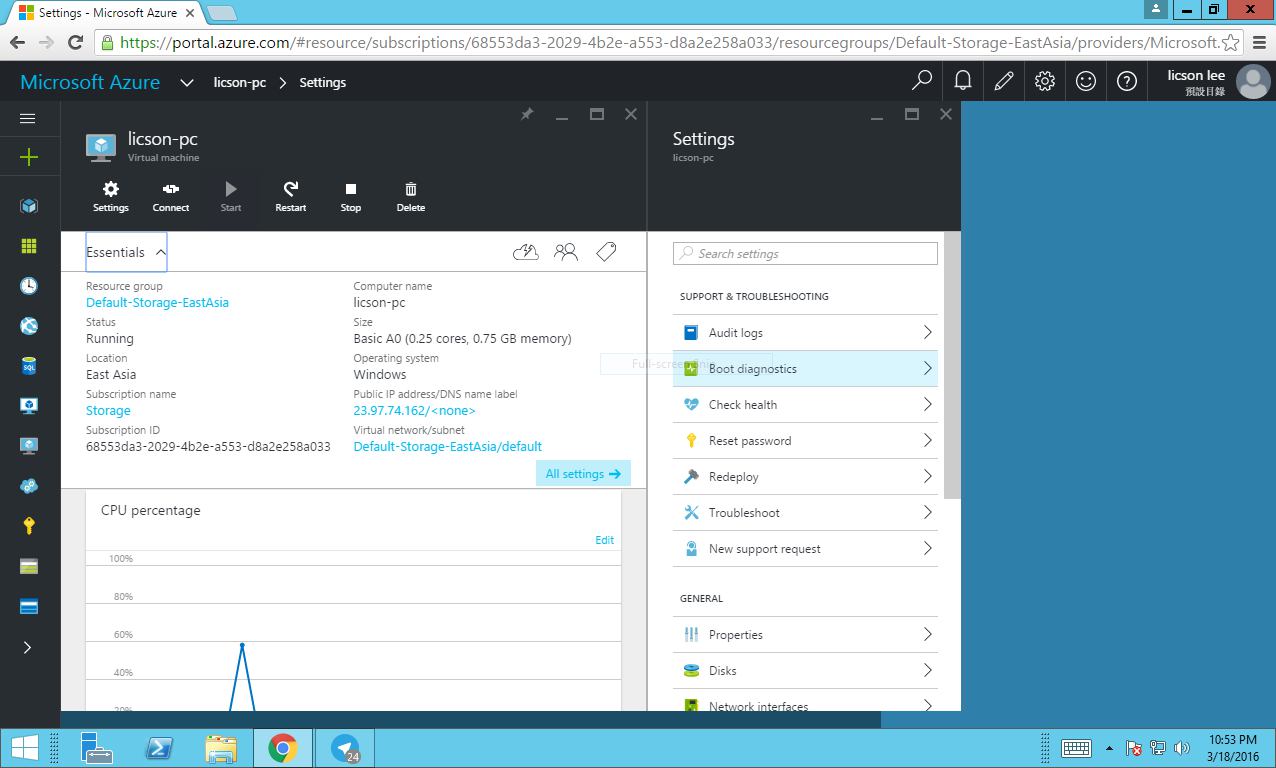Open Subscriptions yellow key icon in sidebar
The image size is (1276, 768).
tap(29, 526)
